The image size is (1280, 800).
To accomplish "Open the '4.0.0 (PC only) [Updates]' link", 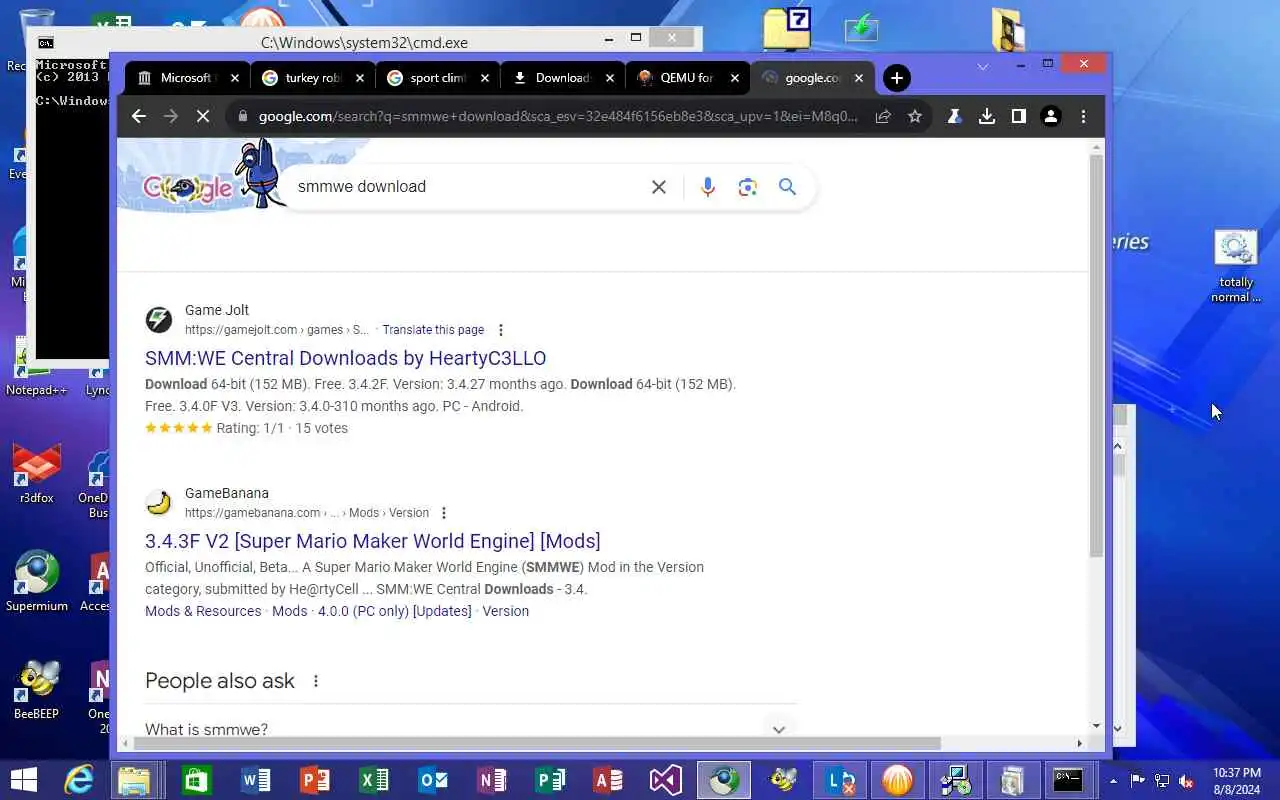I will pos(394,611).
